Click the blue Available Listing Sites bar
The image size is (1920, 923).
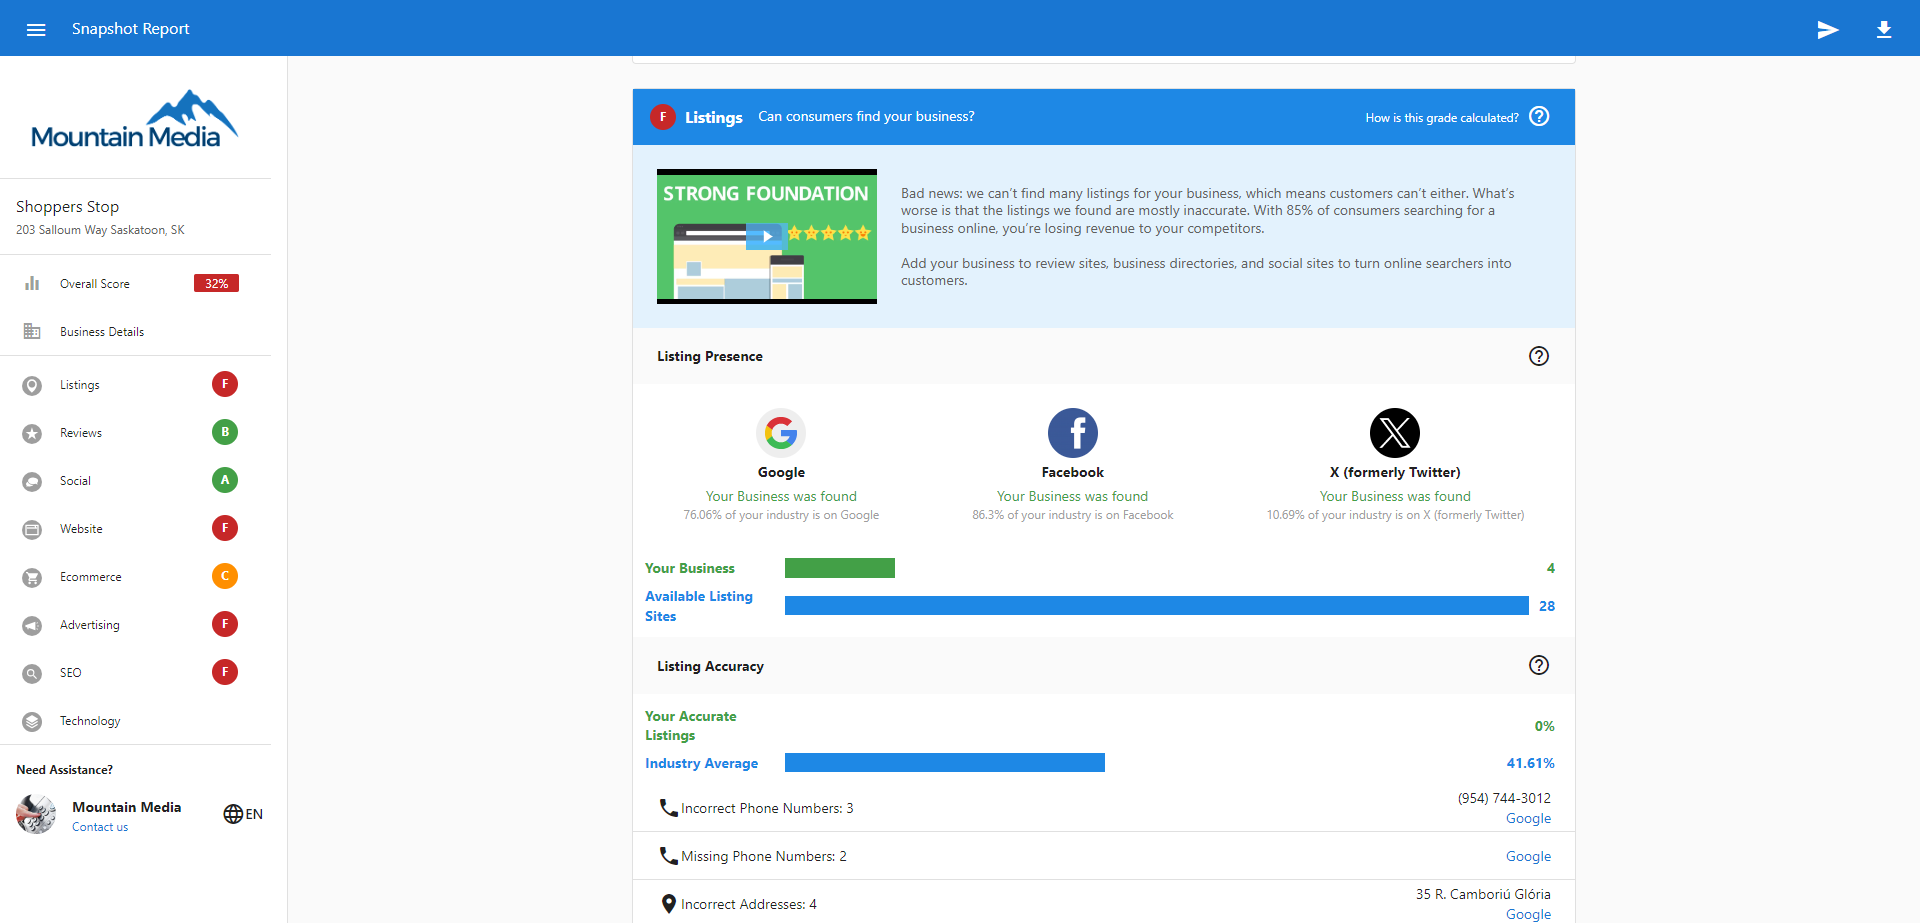click(x=1157, y=606)
